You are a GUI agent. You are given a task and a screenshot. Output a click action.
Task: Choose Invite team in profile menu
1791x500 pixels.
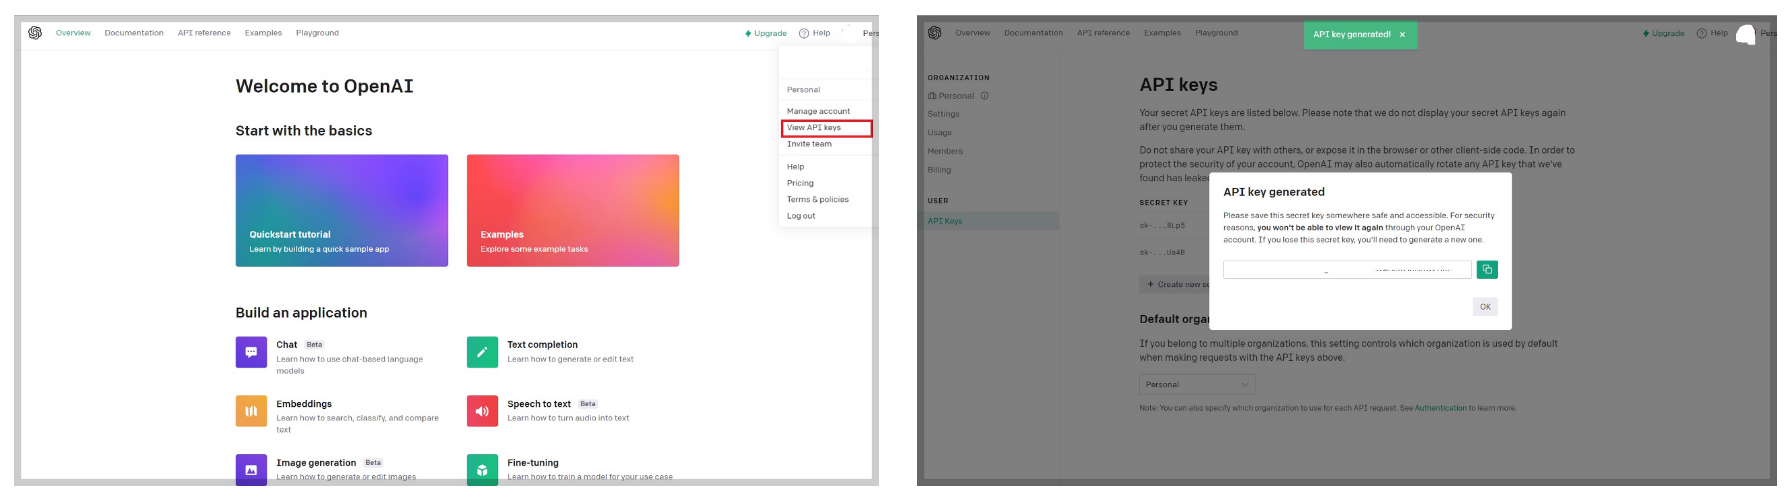(809, 144)
